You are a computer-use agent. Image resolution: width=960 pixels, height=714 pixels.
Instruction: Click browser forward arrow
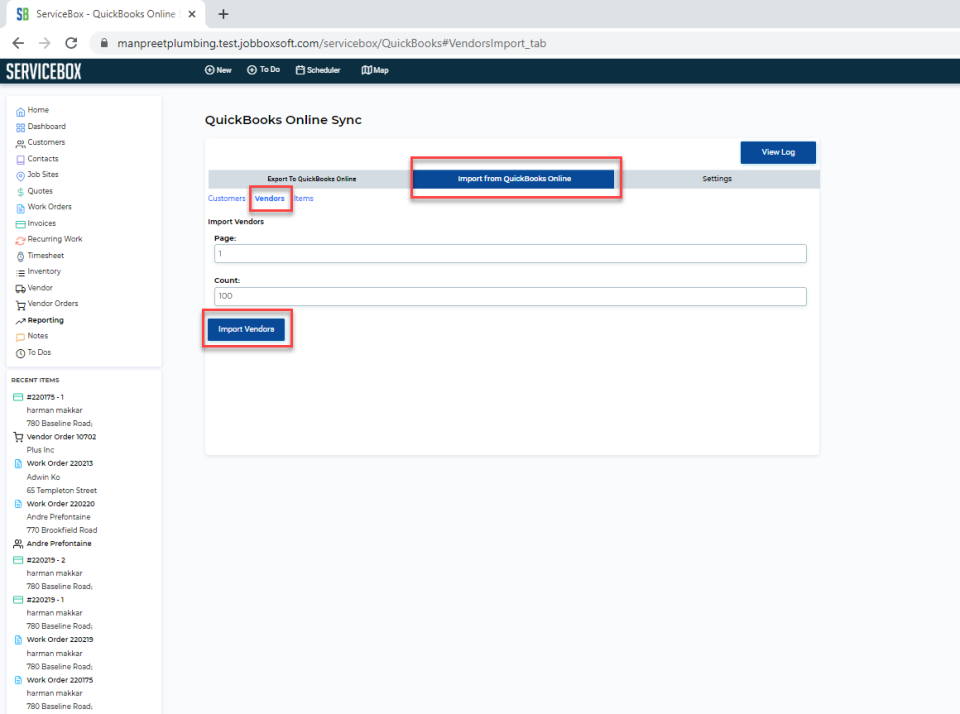tap(45, 43)
